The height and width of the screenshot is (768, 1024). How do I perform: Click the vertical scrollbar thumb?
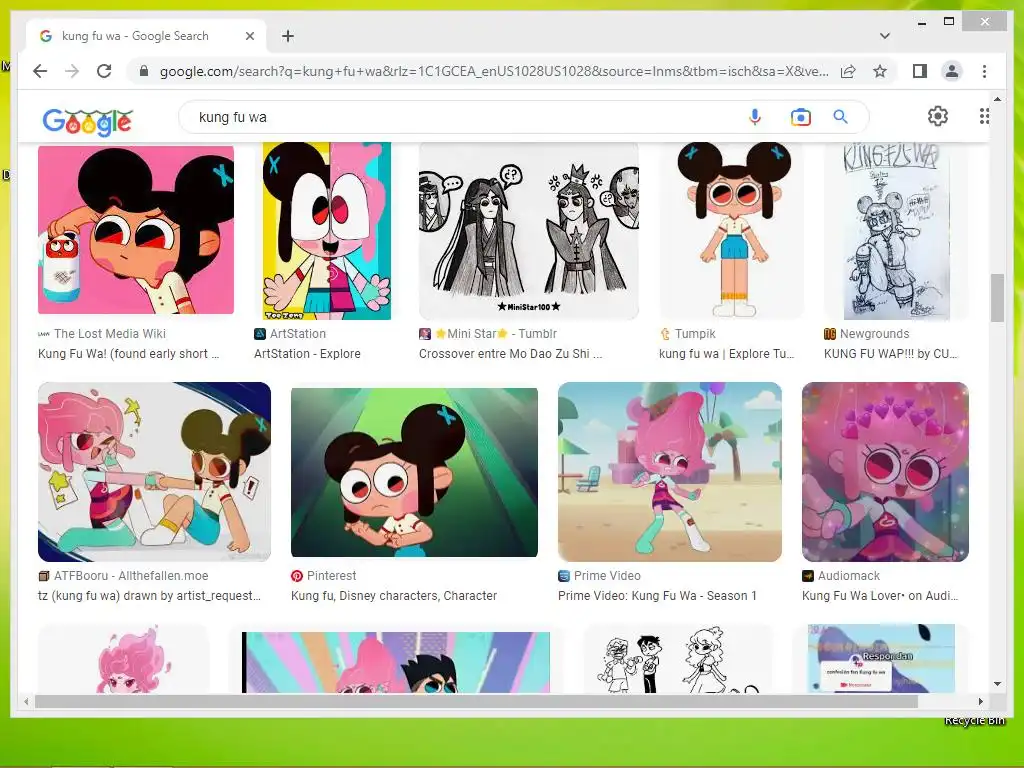tap(997, 298)
